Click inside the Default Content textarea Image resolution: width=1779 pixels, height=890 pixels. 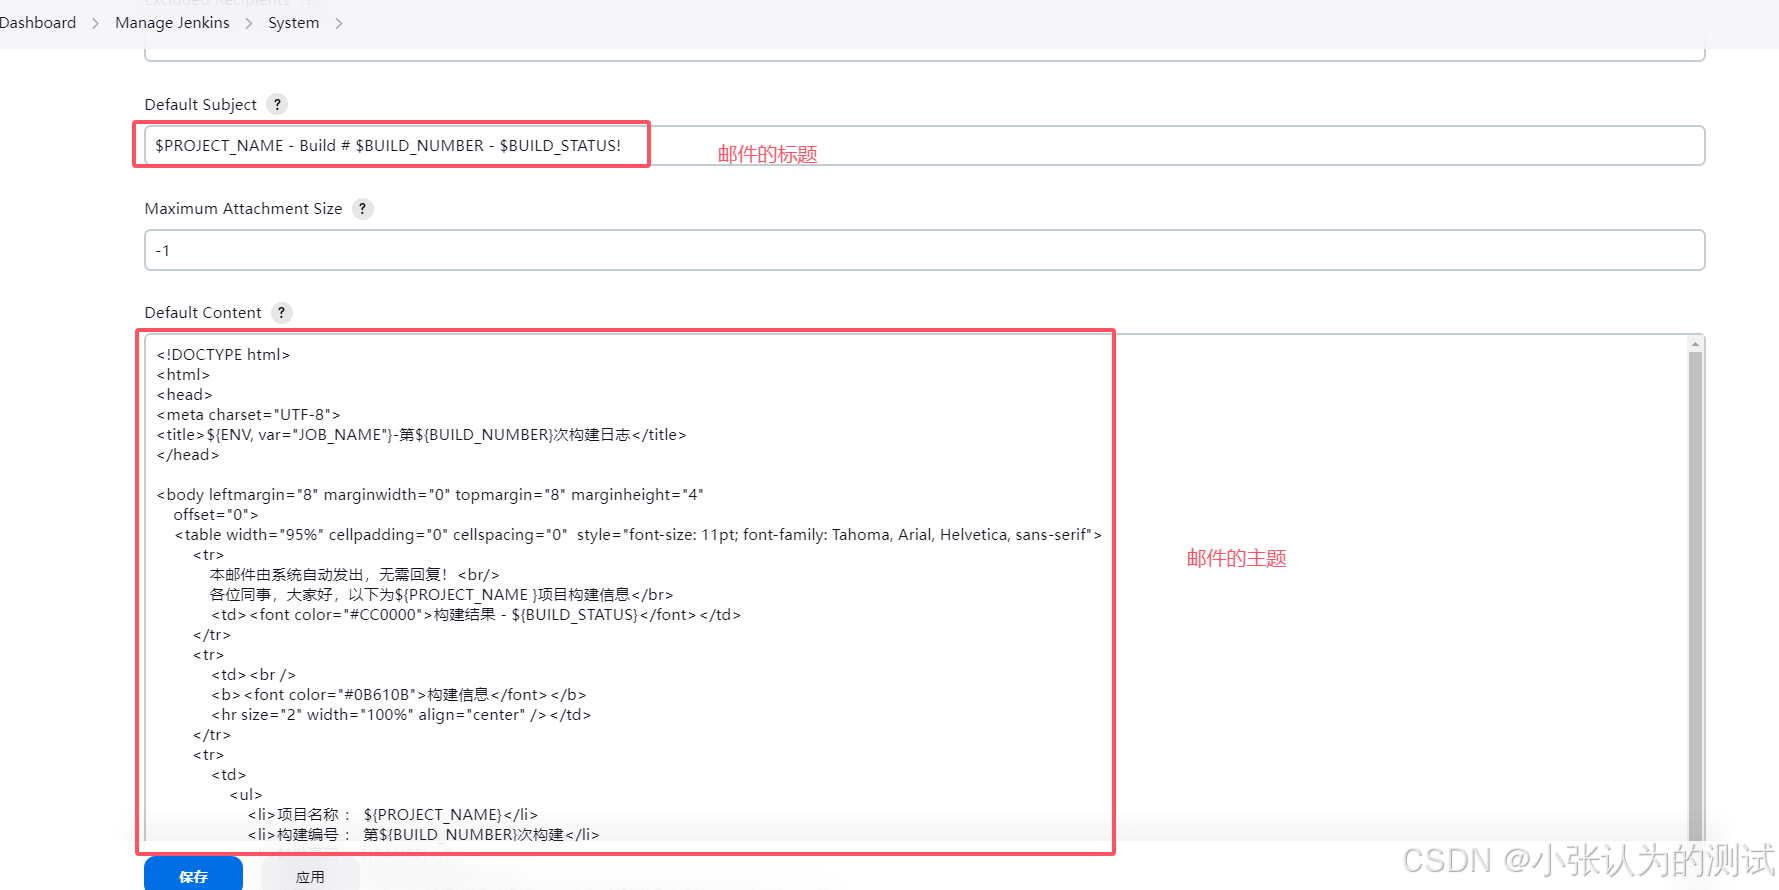(x=916, y=588)
